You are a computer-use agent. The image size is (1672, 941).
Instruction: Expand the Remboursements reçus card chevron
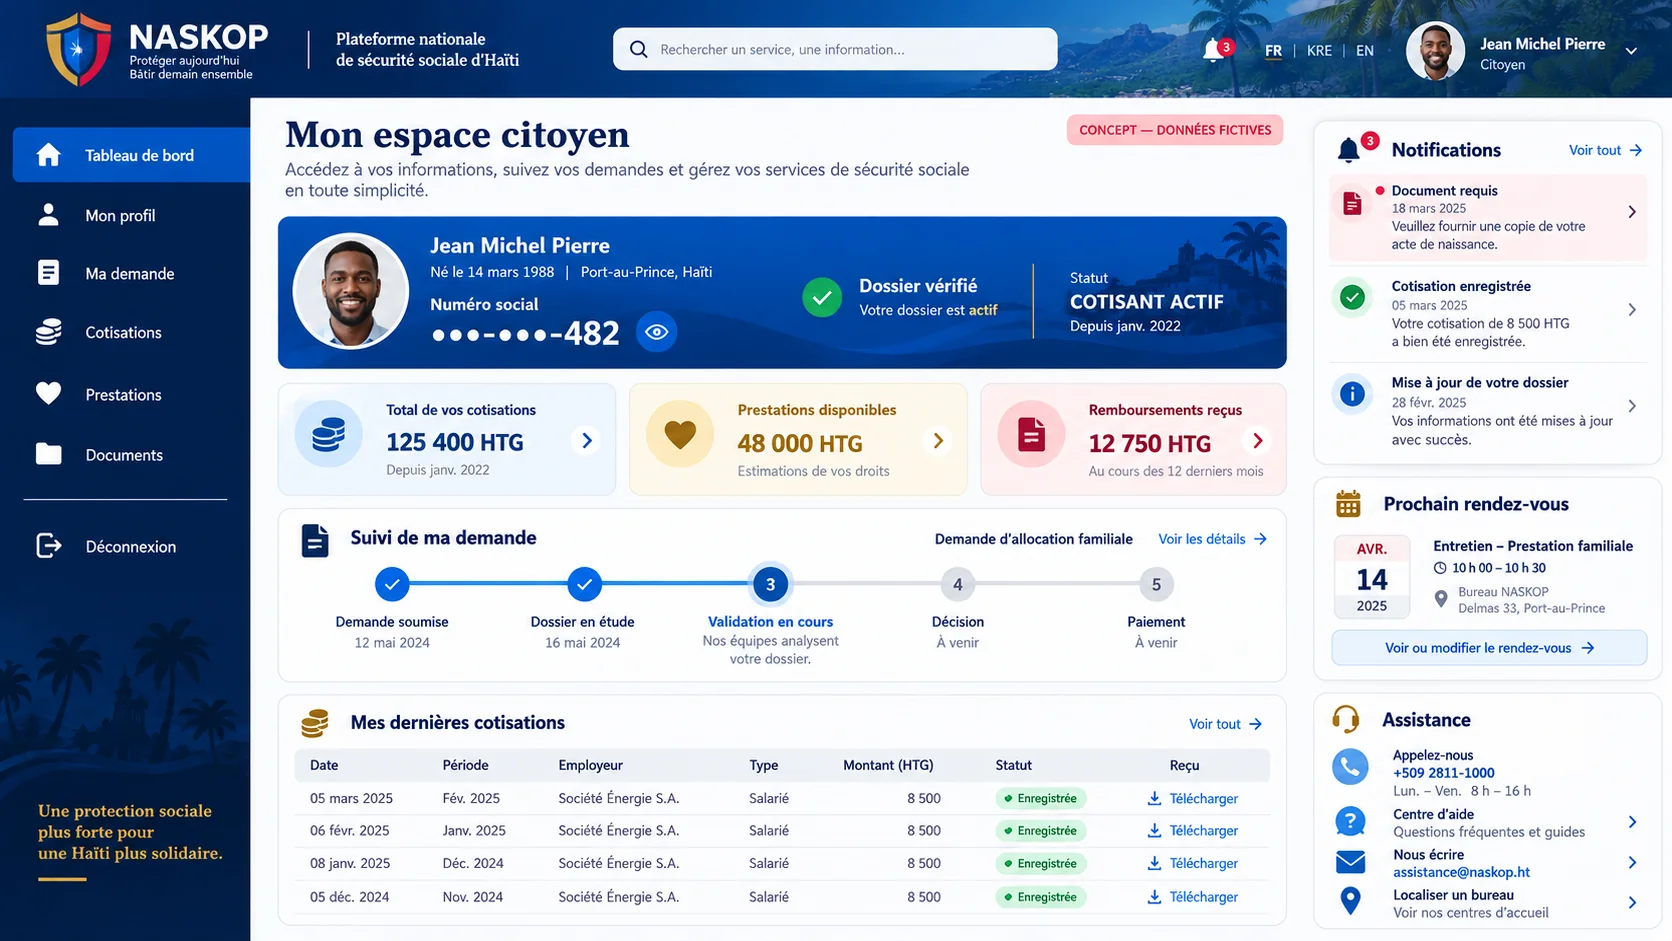click(x=1258, y=440)
